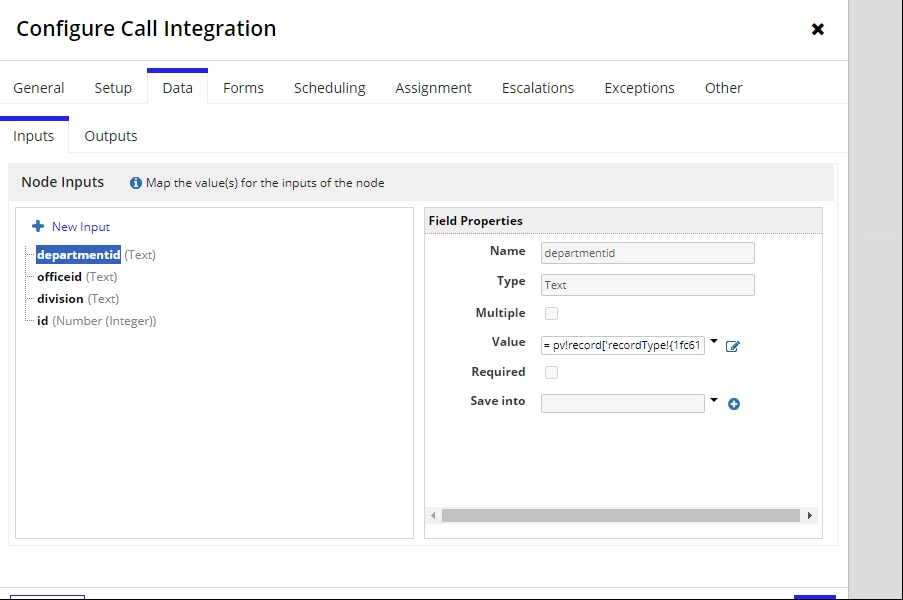The width and height of the screenshot is (903, 600).
Task: Select the Inputs sub-tab
Action: coord(33,136)
